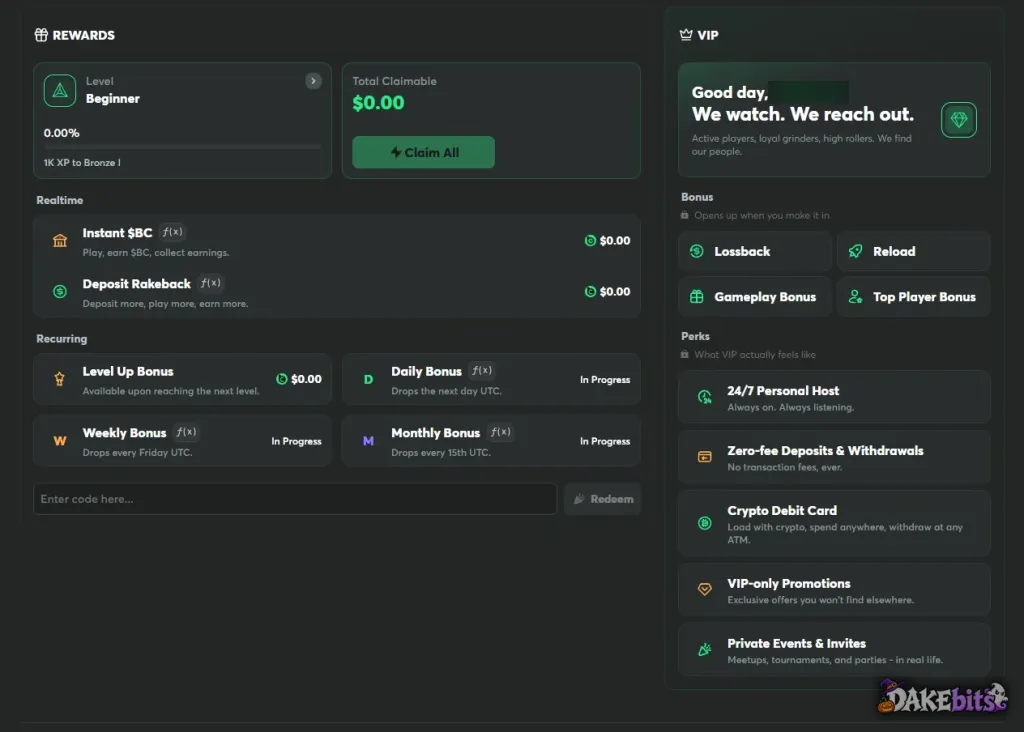
Task: Click Weekly Bonus 'In Progress' status
Action: (x=296, y=441)
